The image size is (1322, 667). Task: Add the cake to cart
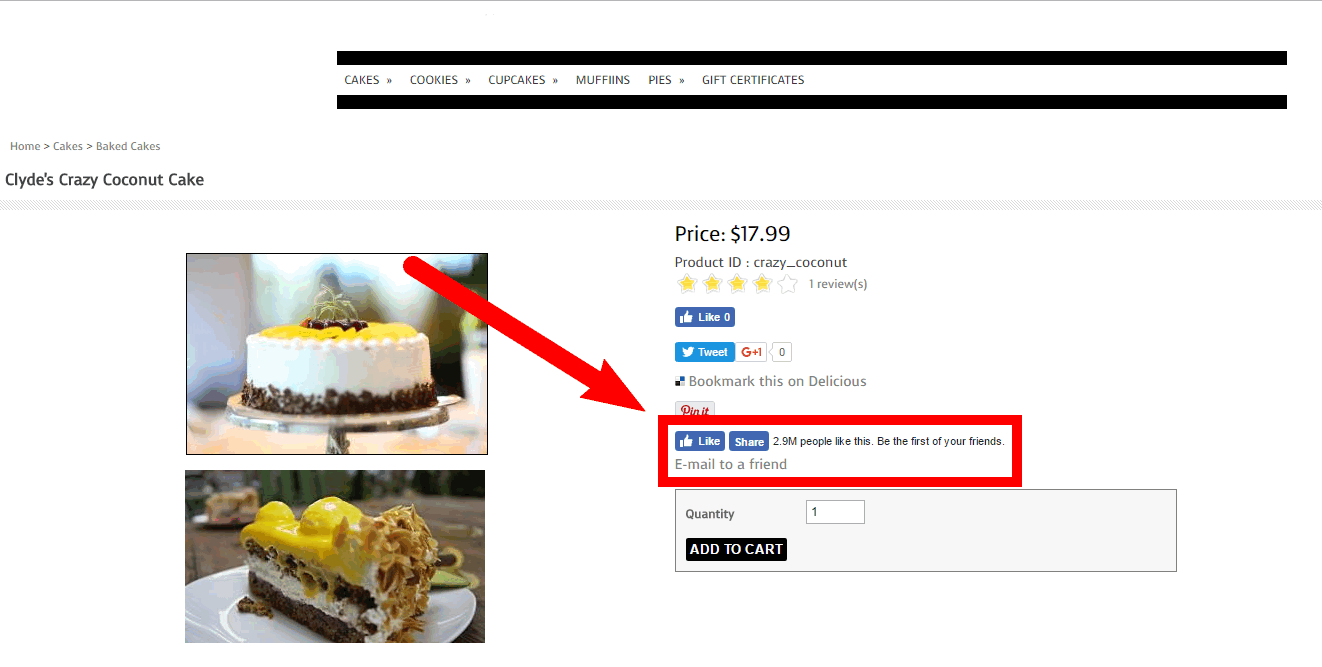[736, 549]
